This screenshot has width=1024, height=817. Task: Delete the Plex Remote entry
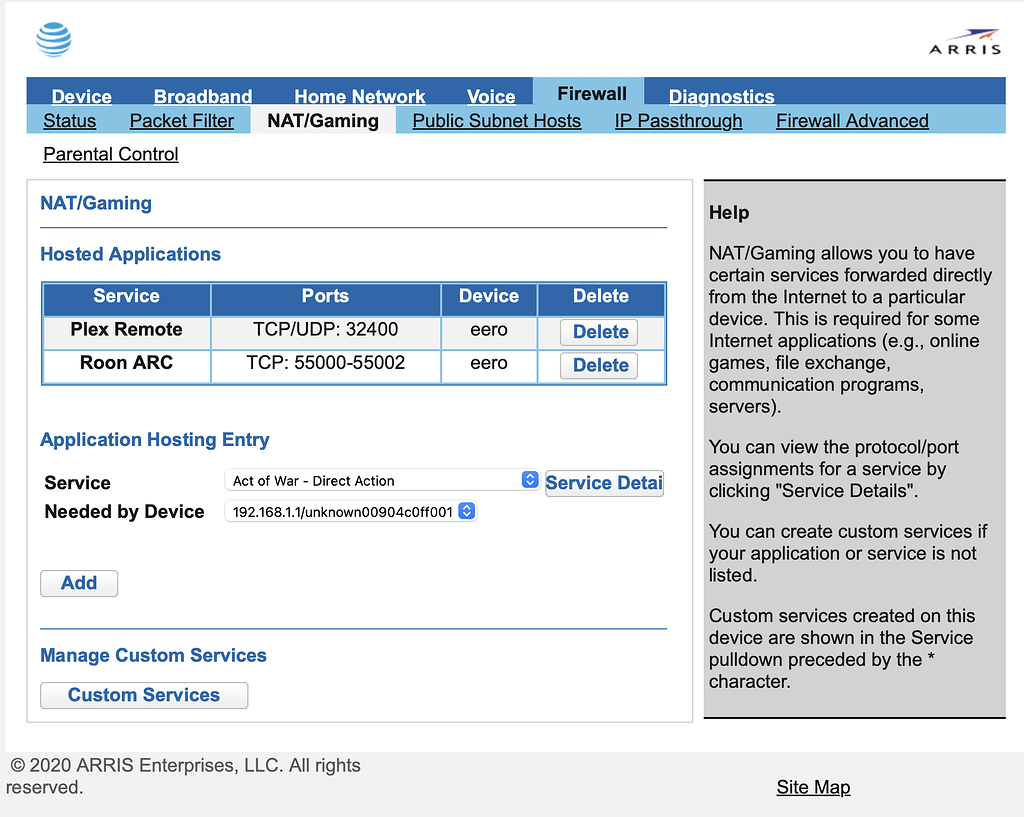pyautogui.click(x=600, y=332)
